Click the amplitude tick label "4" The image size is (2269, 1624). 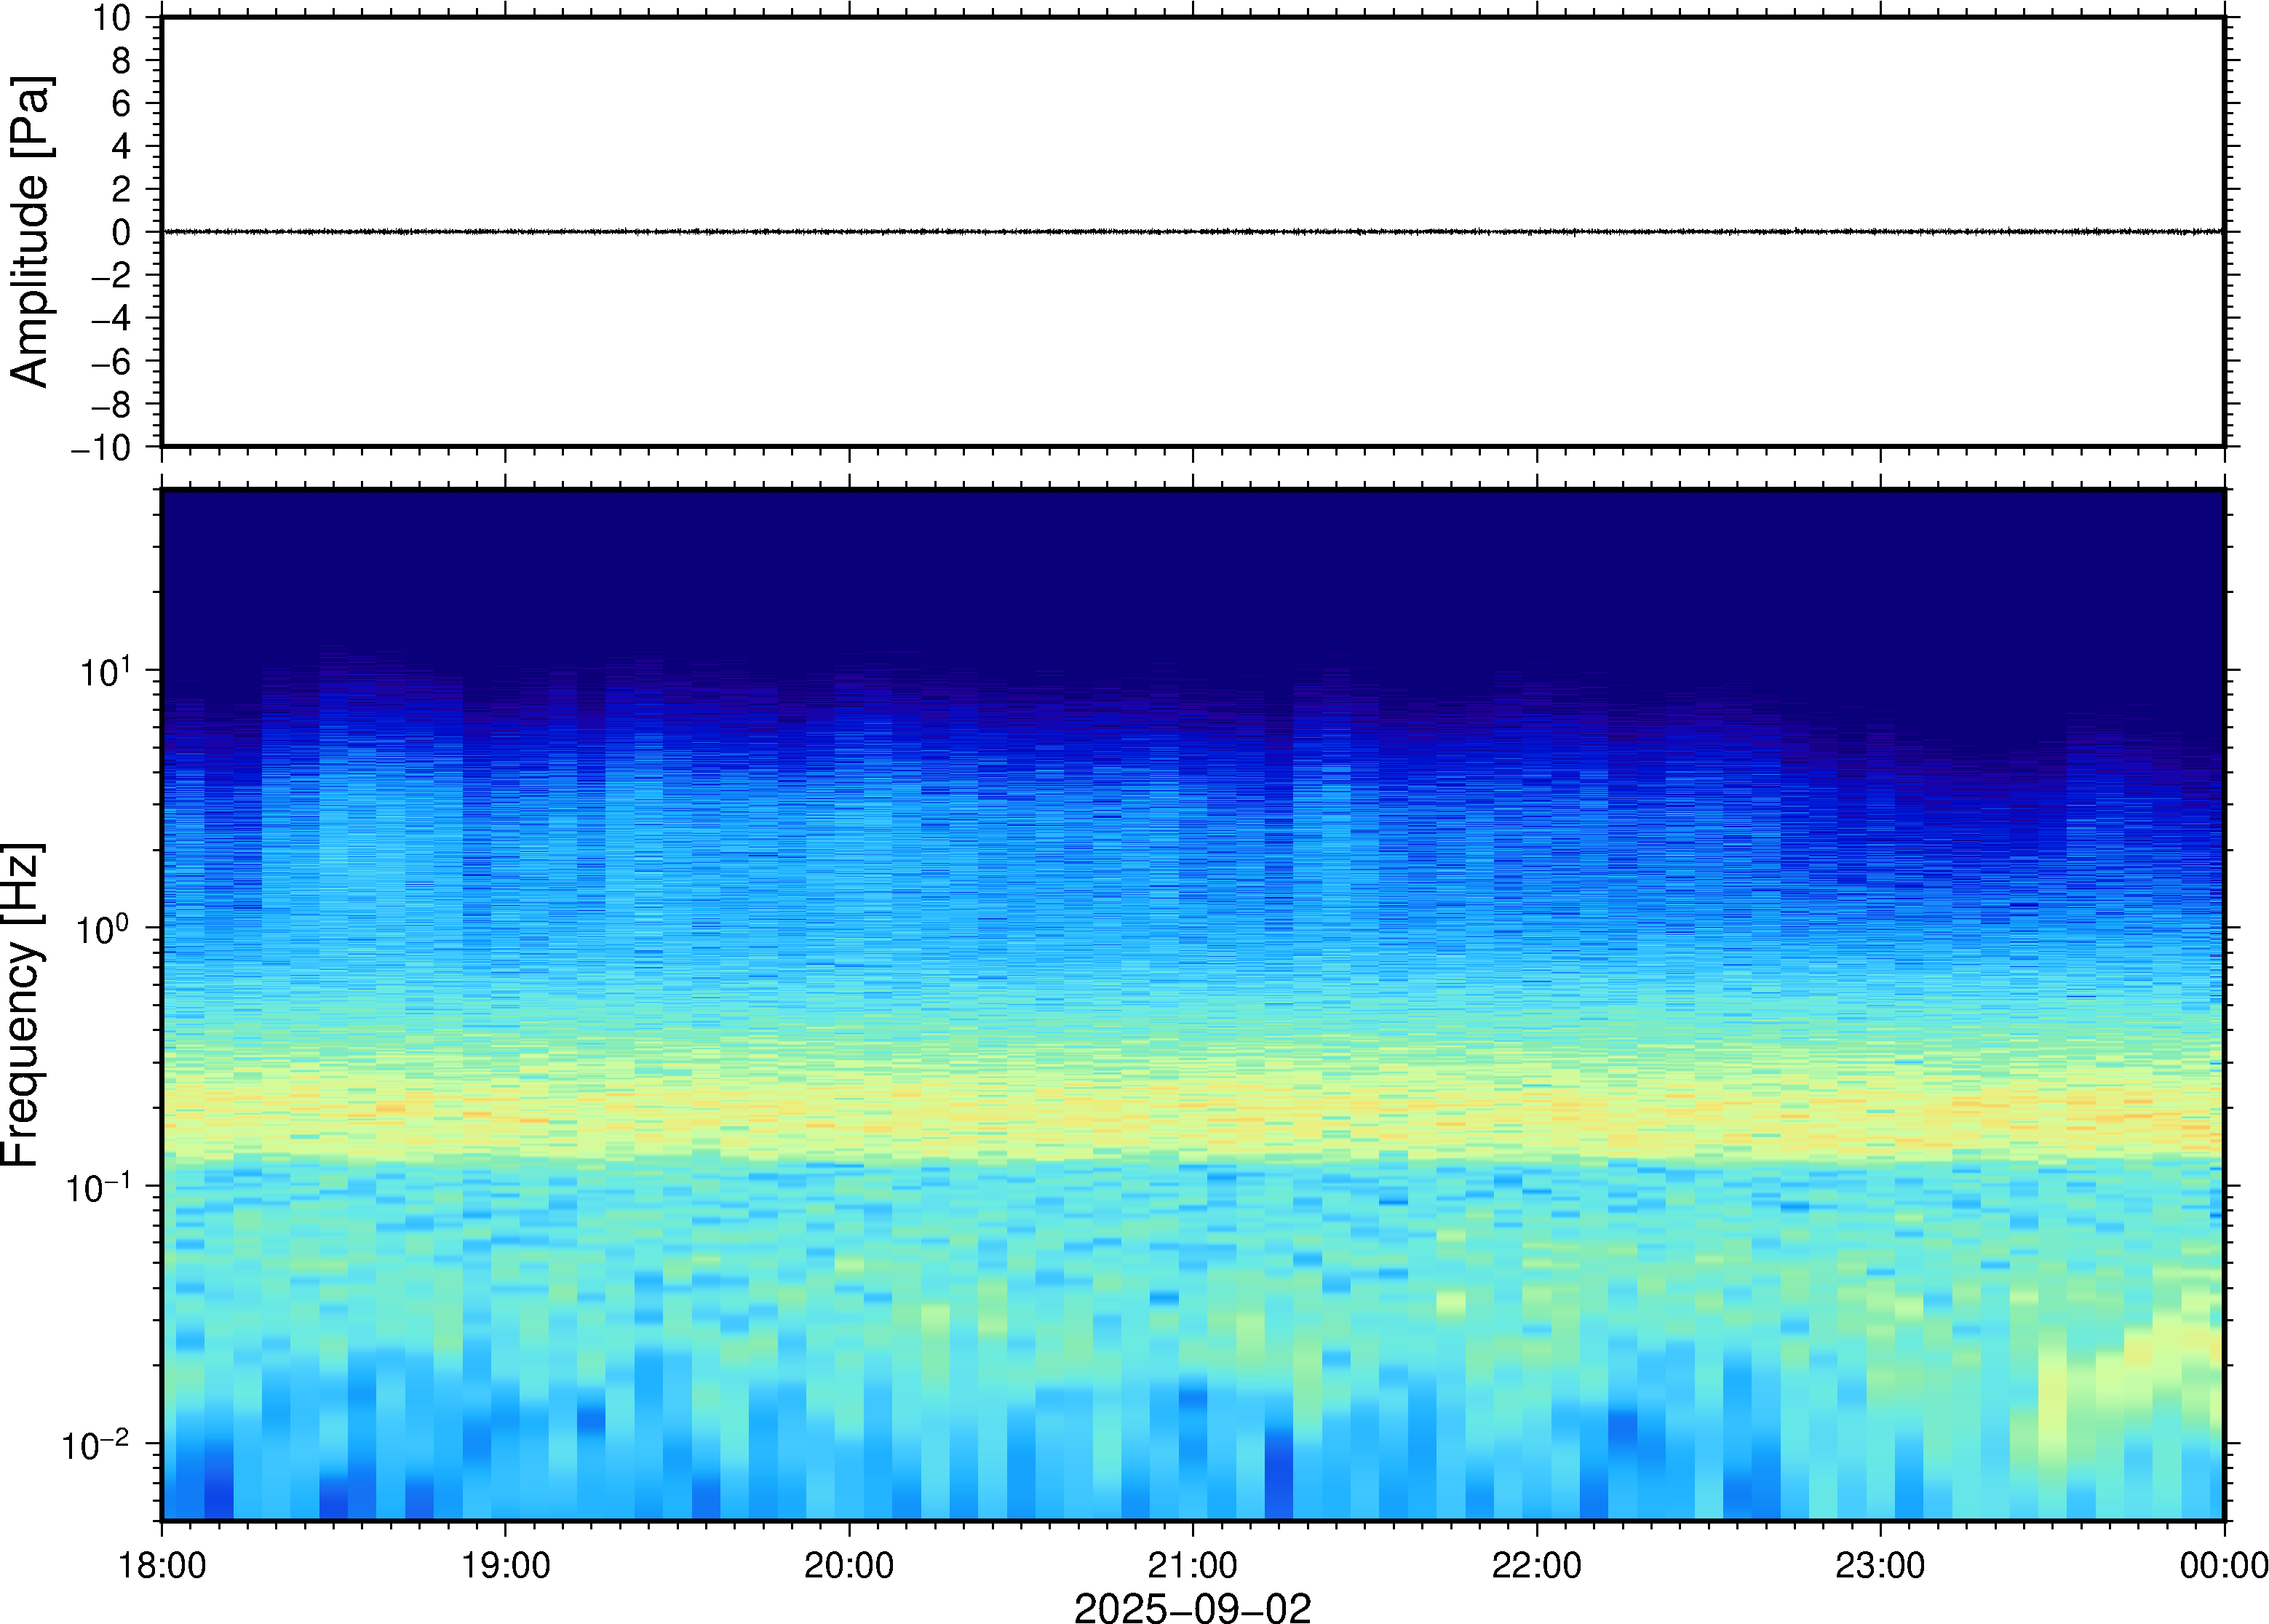[x=121, y=146]
